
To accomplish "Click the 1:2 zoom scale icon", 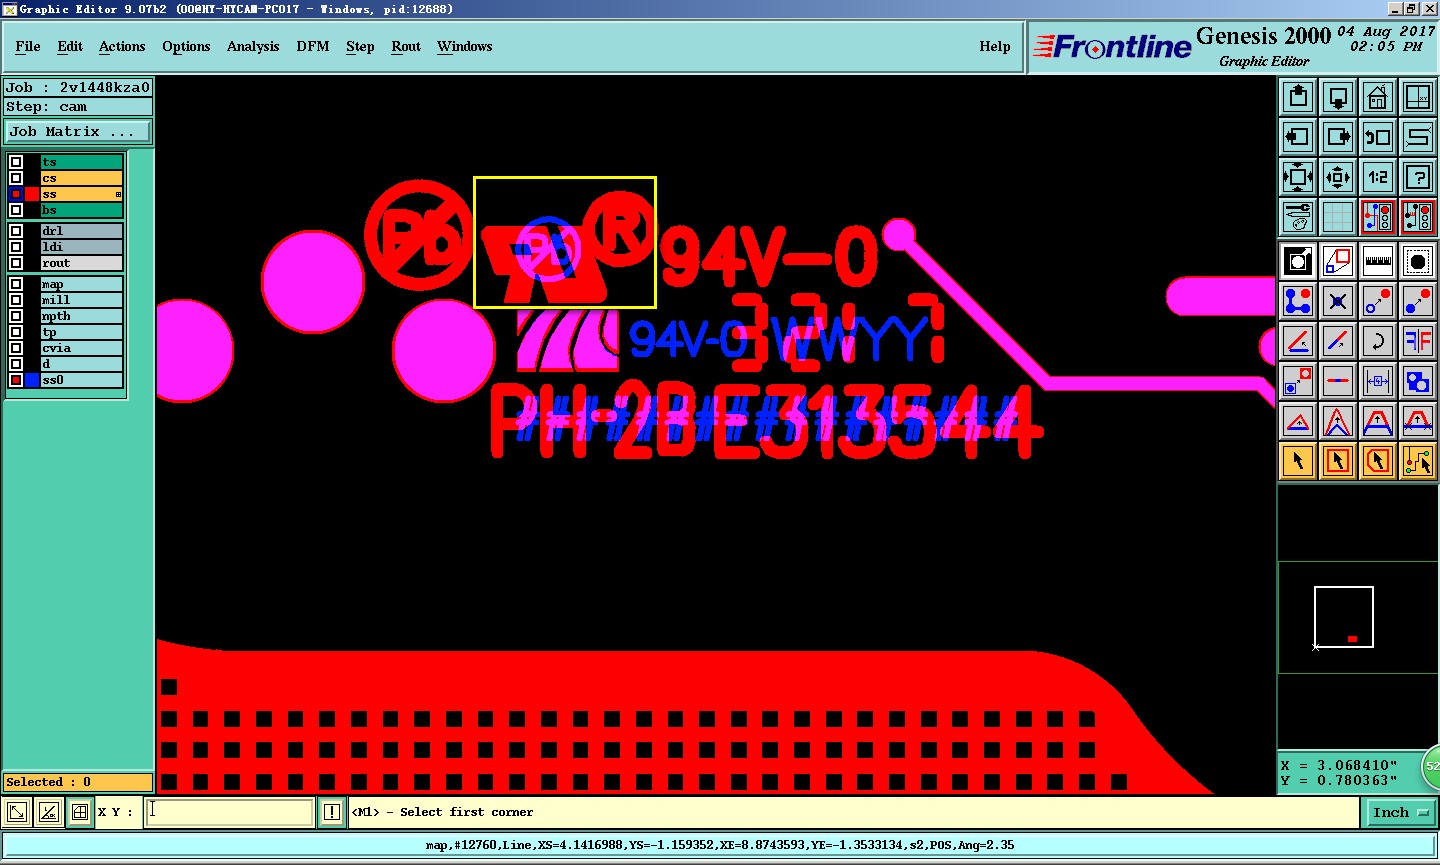I will pyautogui.click(x=1378, y=177).
